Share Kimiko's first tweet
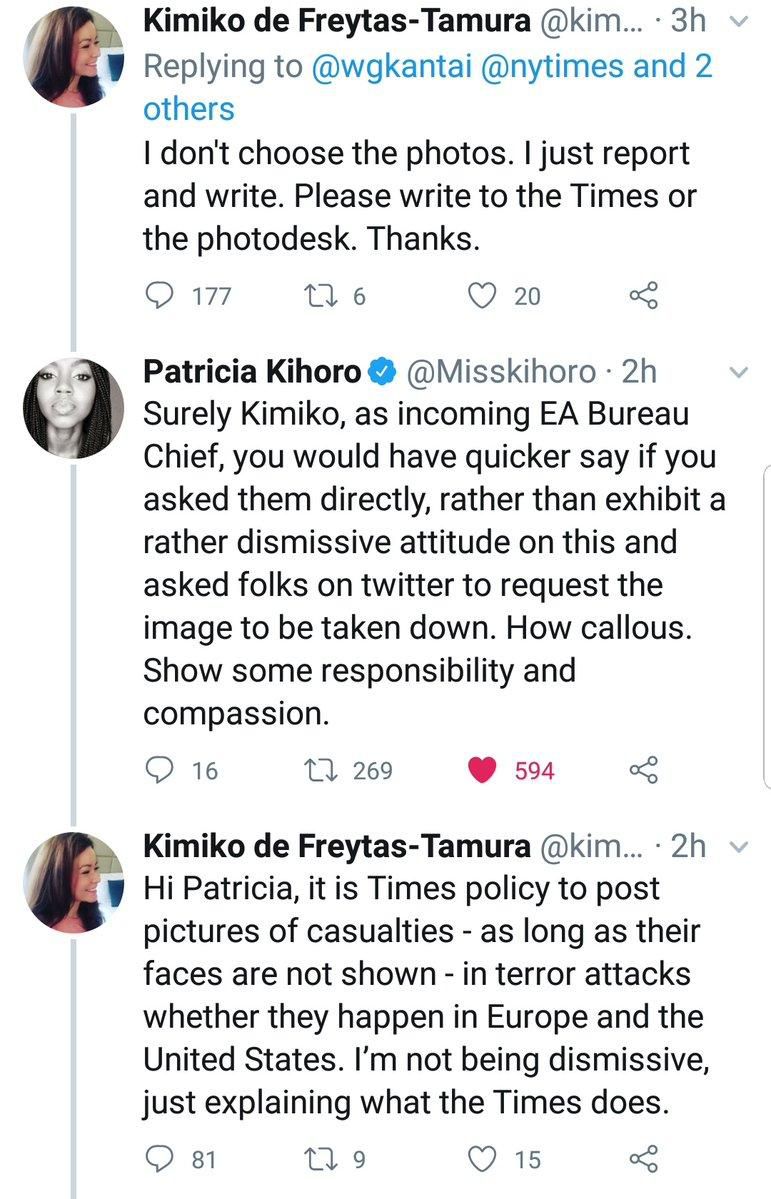 643,295
